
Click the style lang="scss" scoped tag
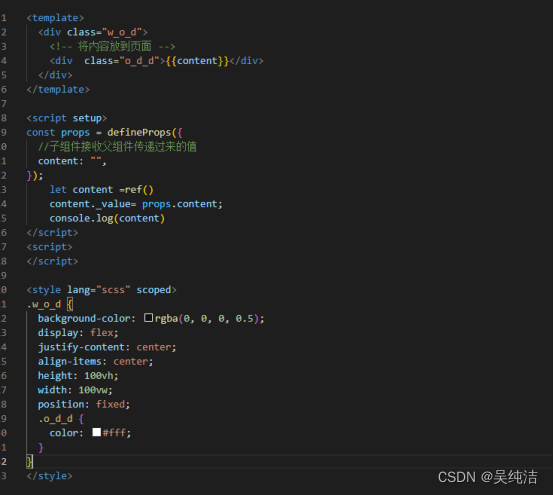coord(101,290)
